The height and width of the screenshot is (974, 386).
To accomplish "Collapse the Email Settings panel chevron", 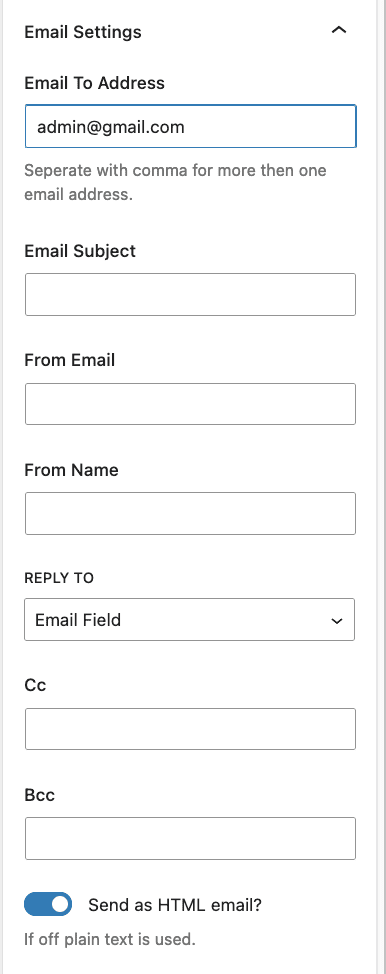I will [x=339, y=30].
